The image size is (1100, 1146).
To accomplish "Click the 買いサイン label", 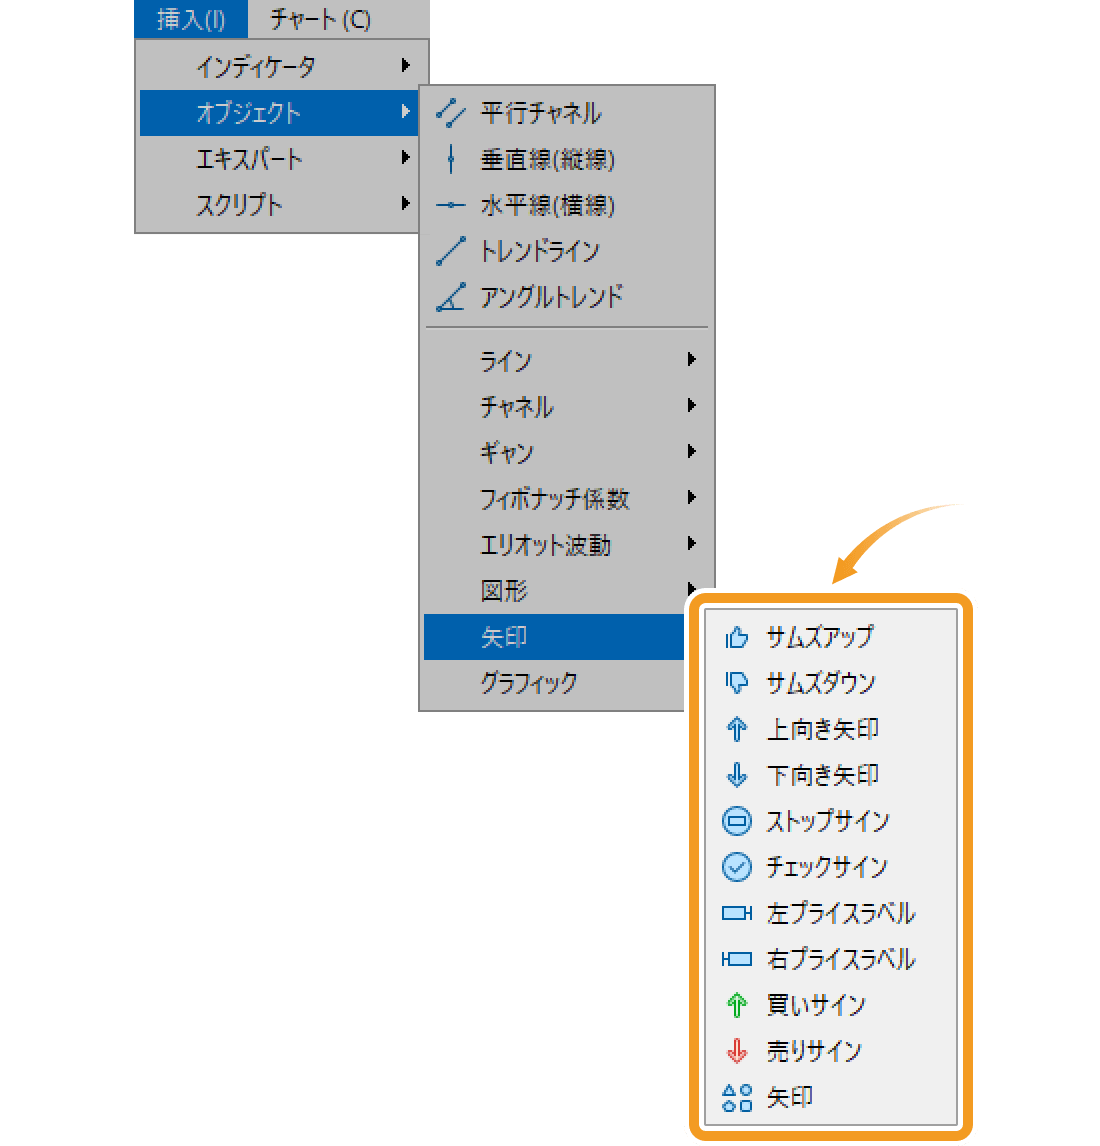I will (816, 1005).
